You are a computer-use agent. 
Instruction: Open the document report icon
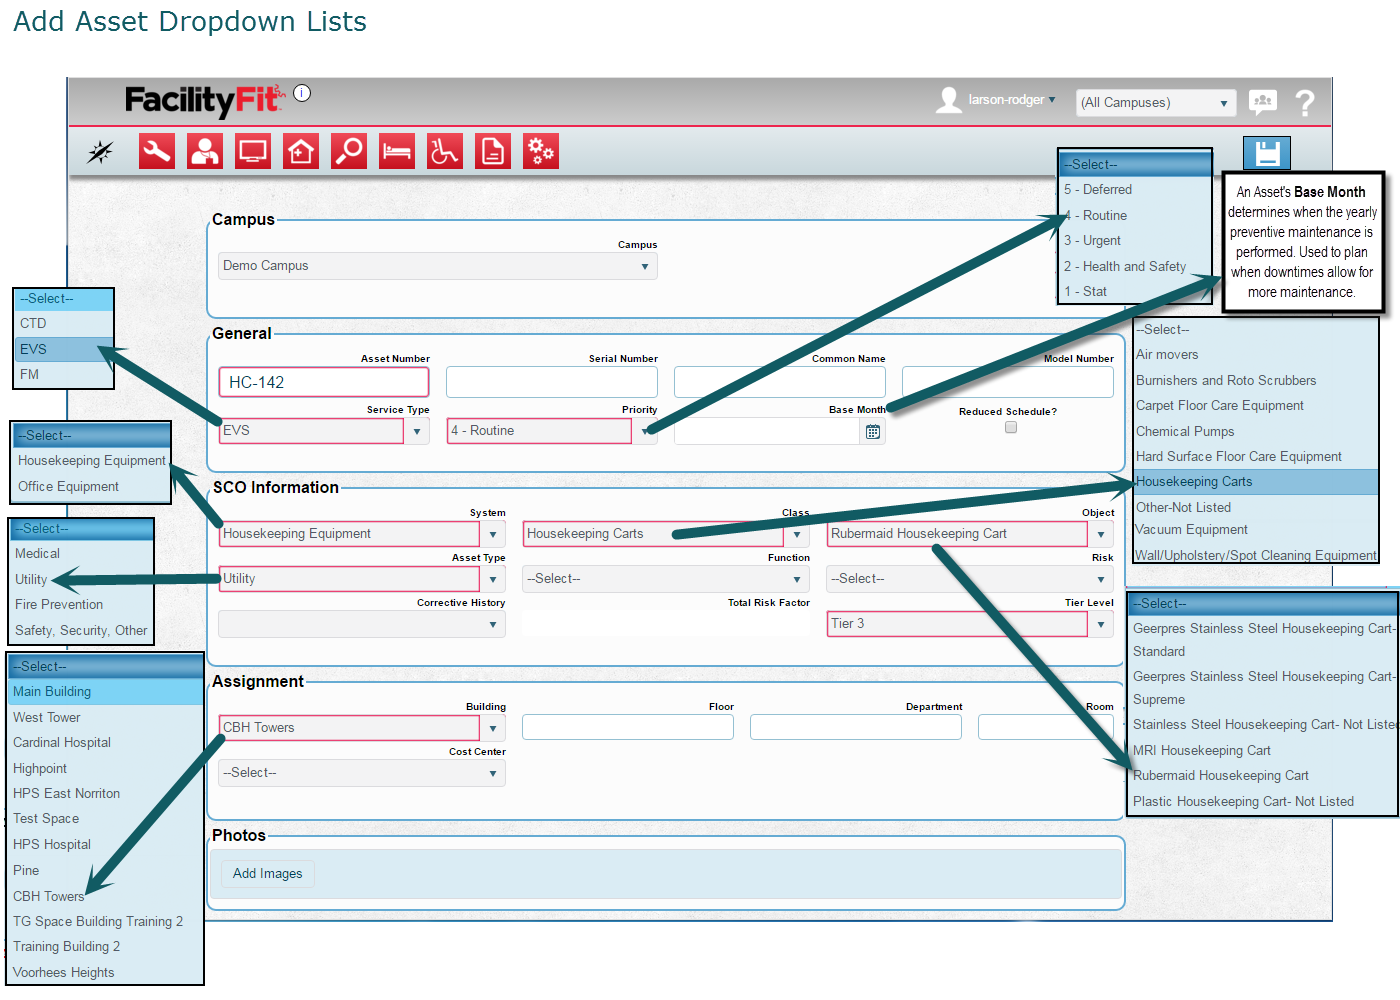click(493, 151)
